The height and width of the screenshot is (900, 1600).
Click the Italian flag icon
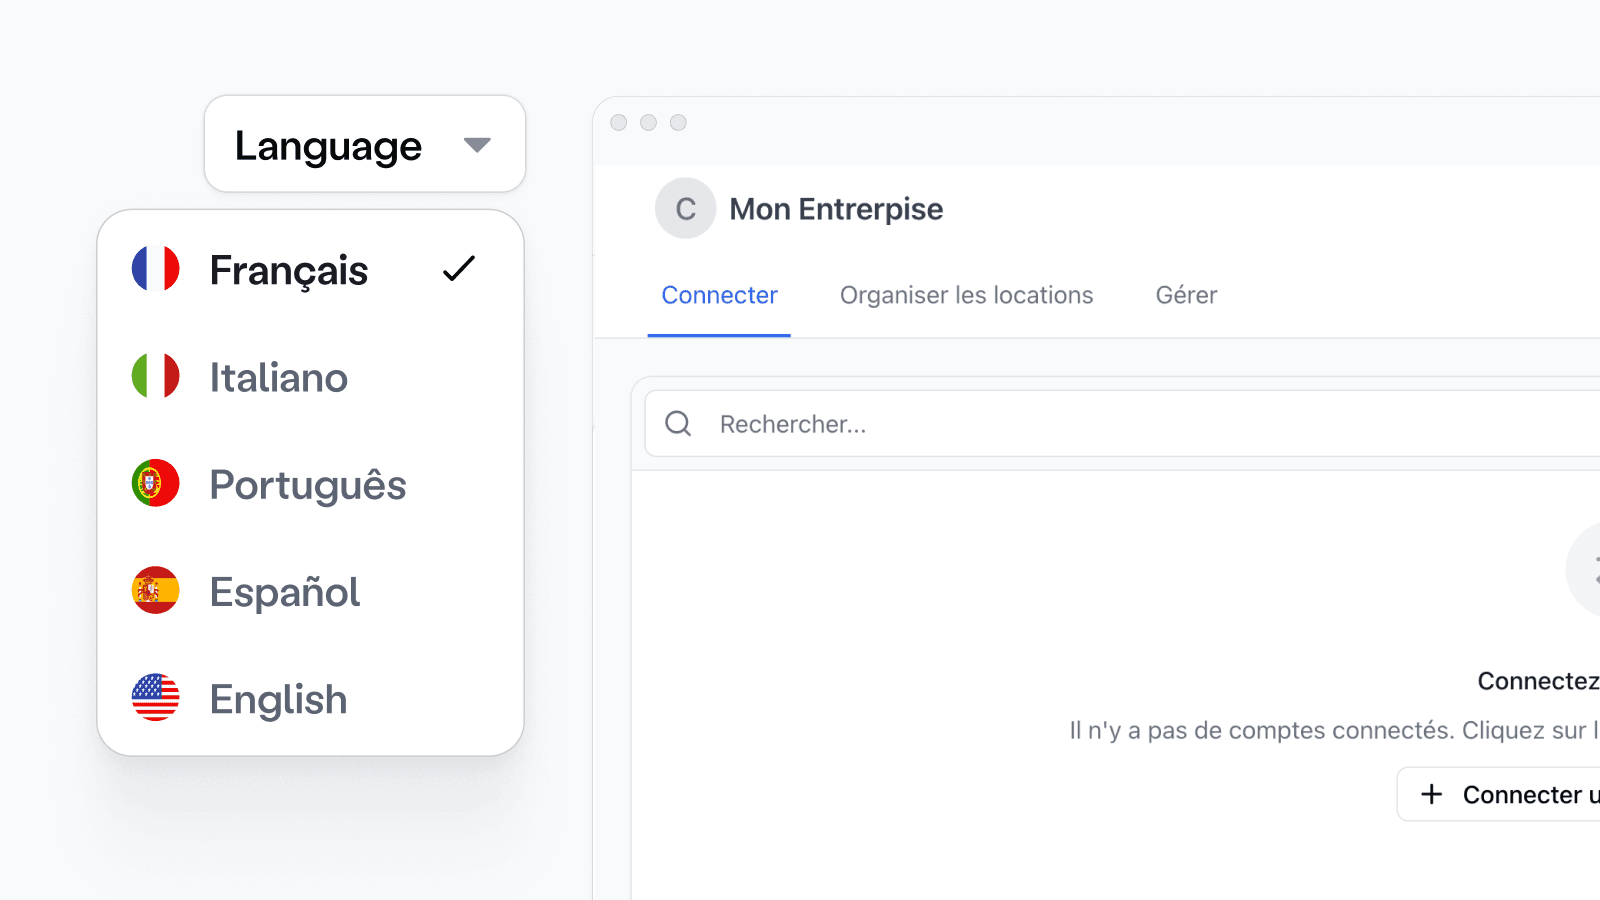[156, 376]
